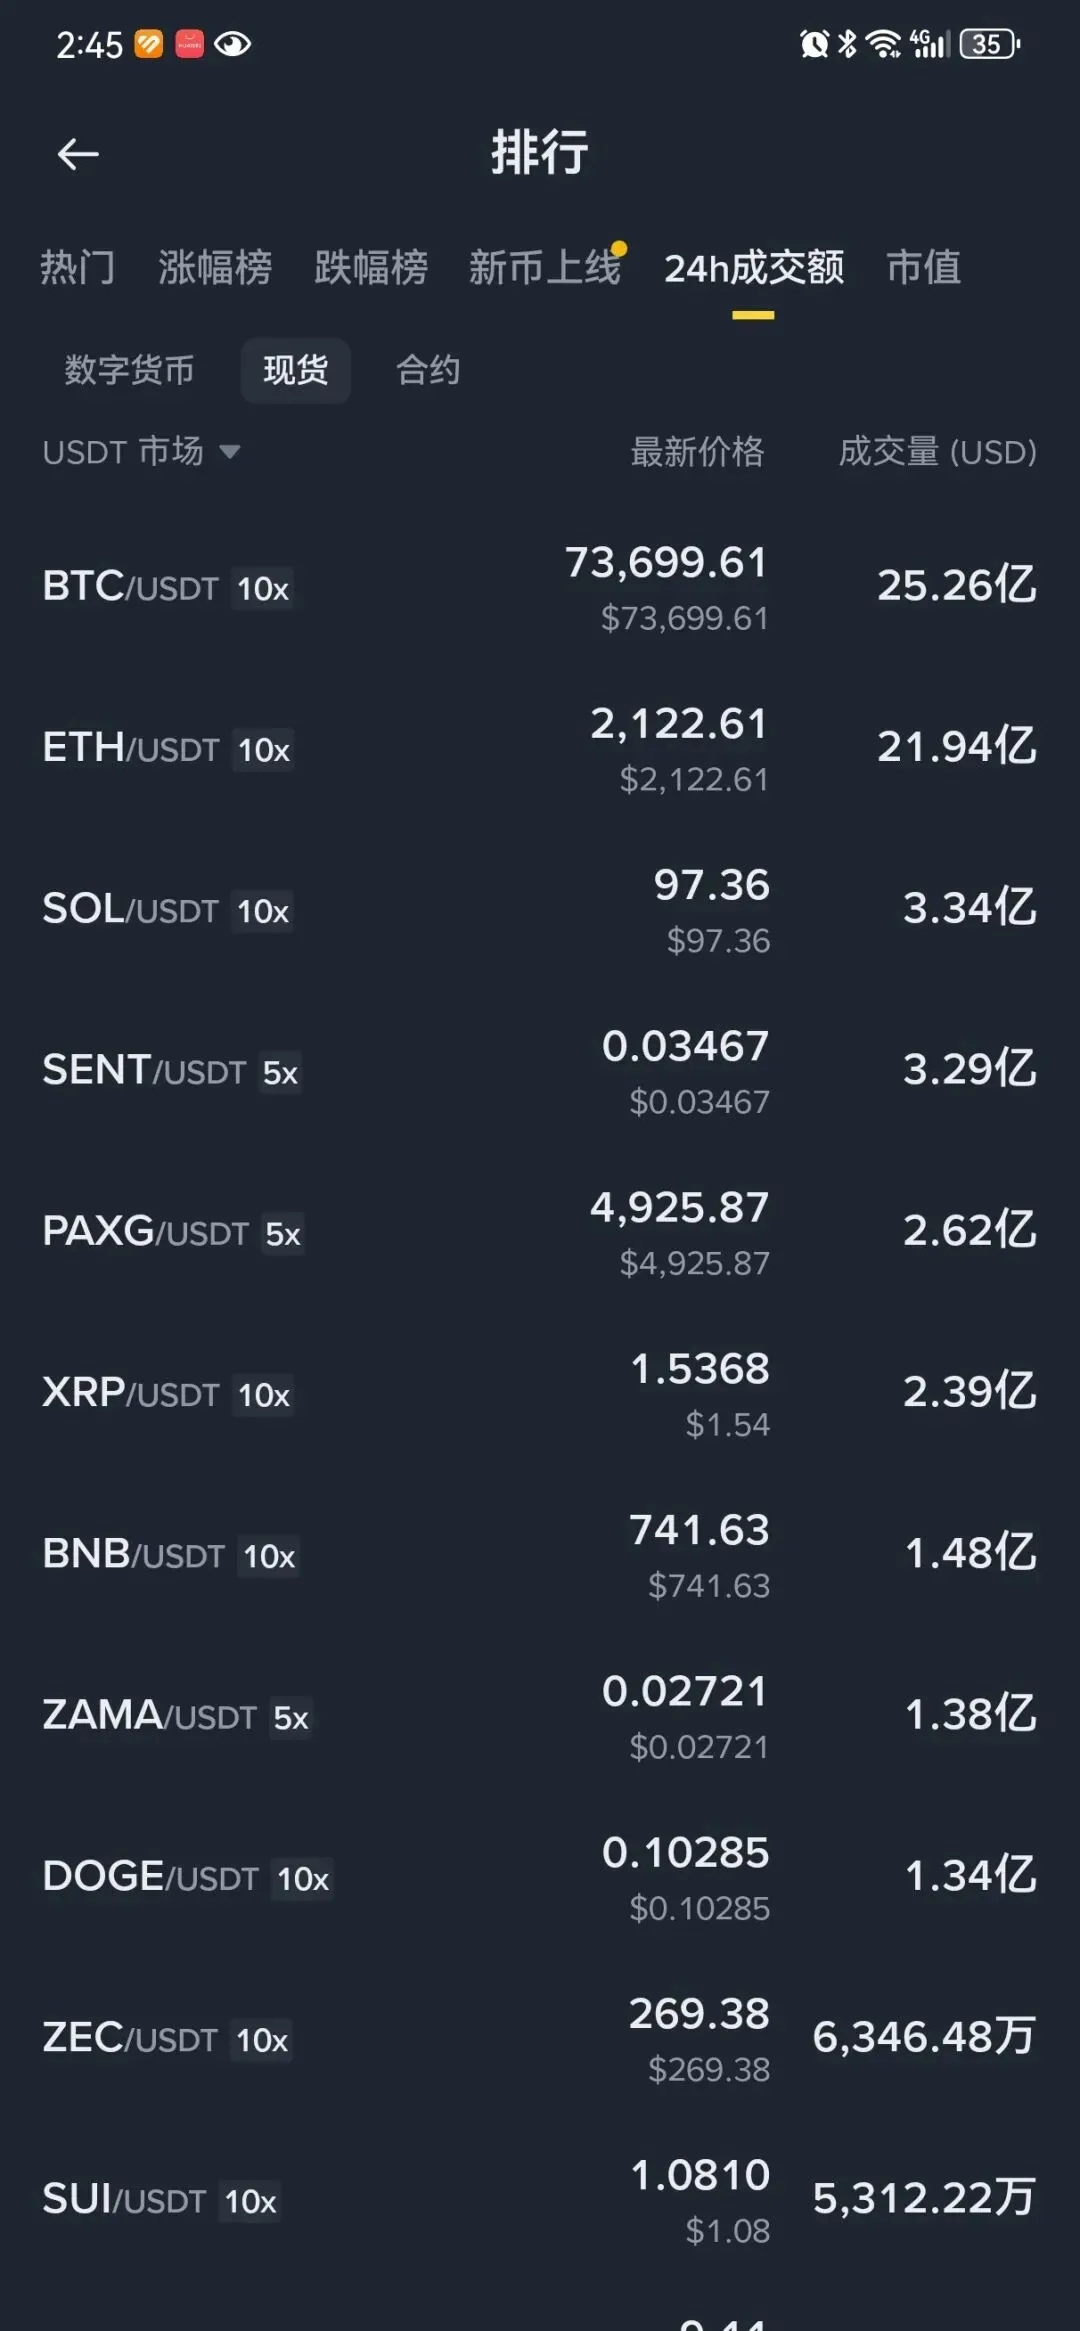This screenshot has width=1080, height=2331.
Task: Tap the Bluetooth status icon
Action: point(848,44)
